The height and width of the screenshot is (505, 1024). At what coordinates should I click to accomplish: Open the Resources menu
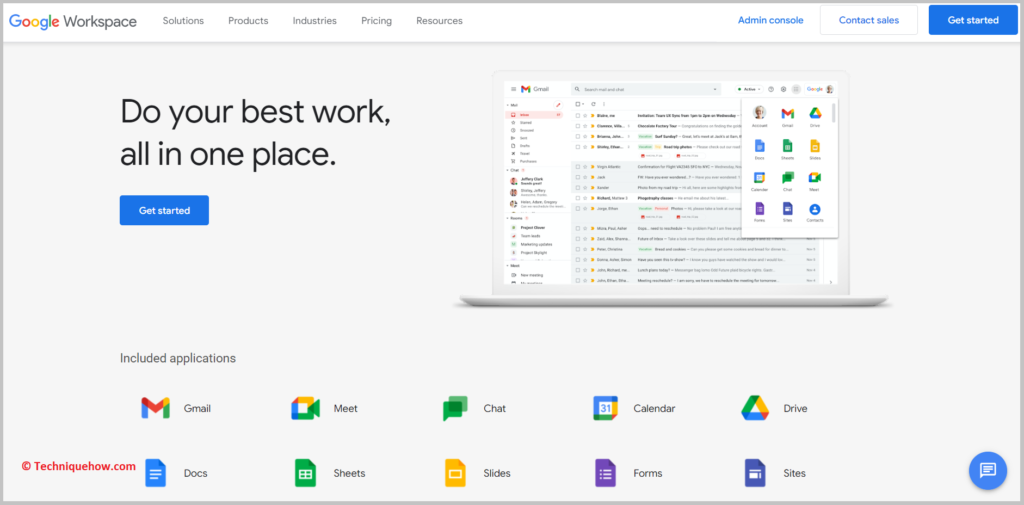440,20
